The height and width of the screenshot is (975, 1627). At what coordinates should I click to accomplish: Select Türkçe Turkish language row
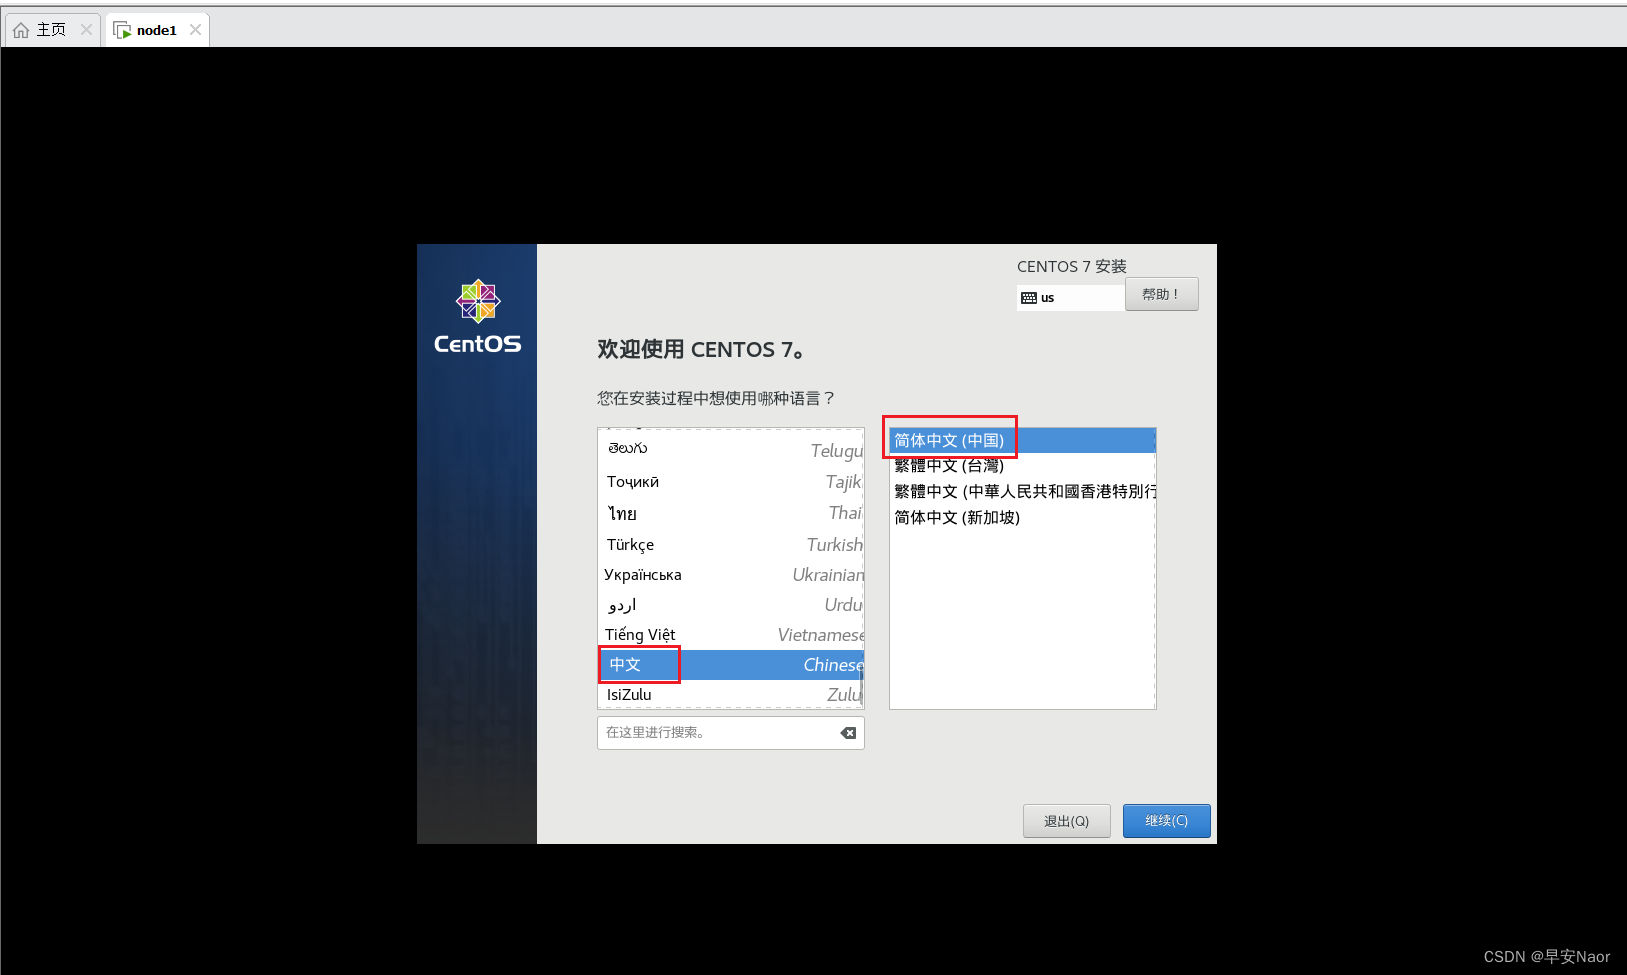point(731,544)
